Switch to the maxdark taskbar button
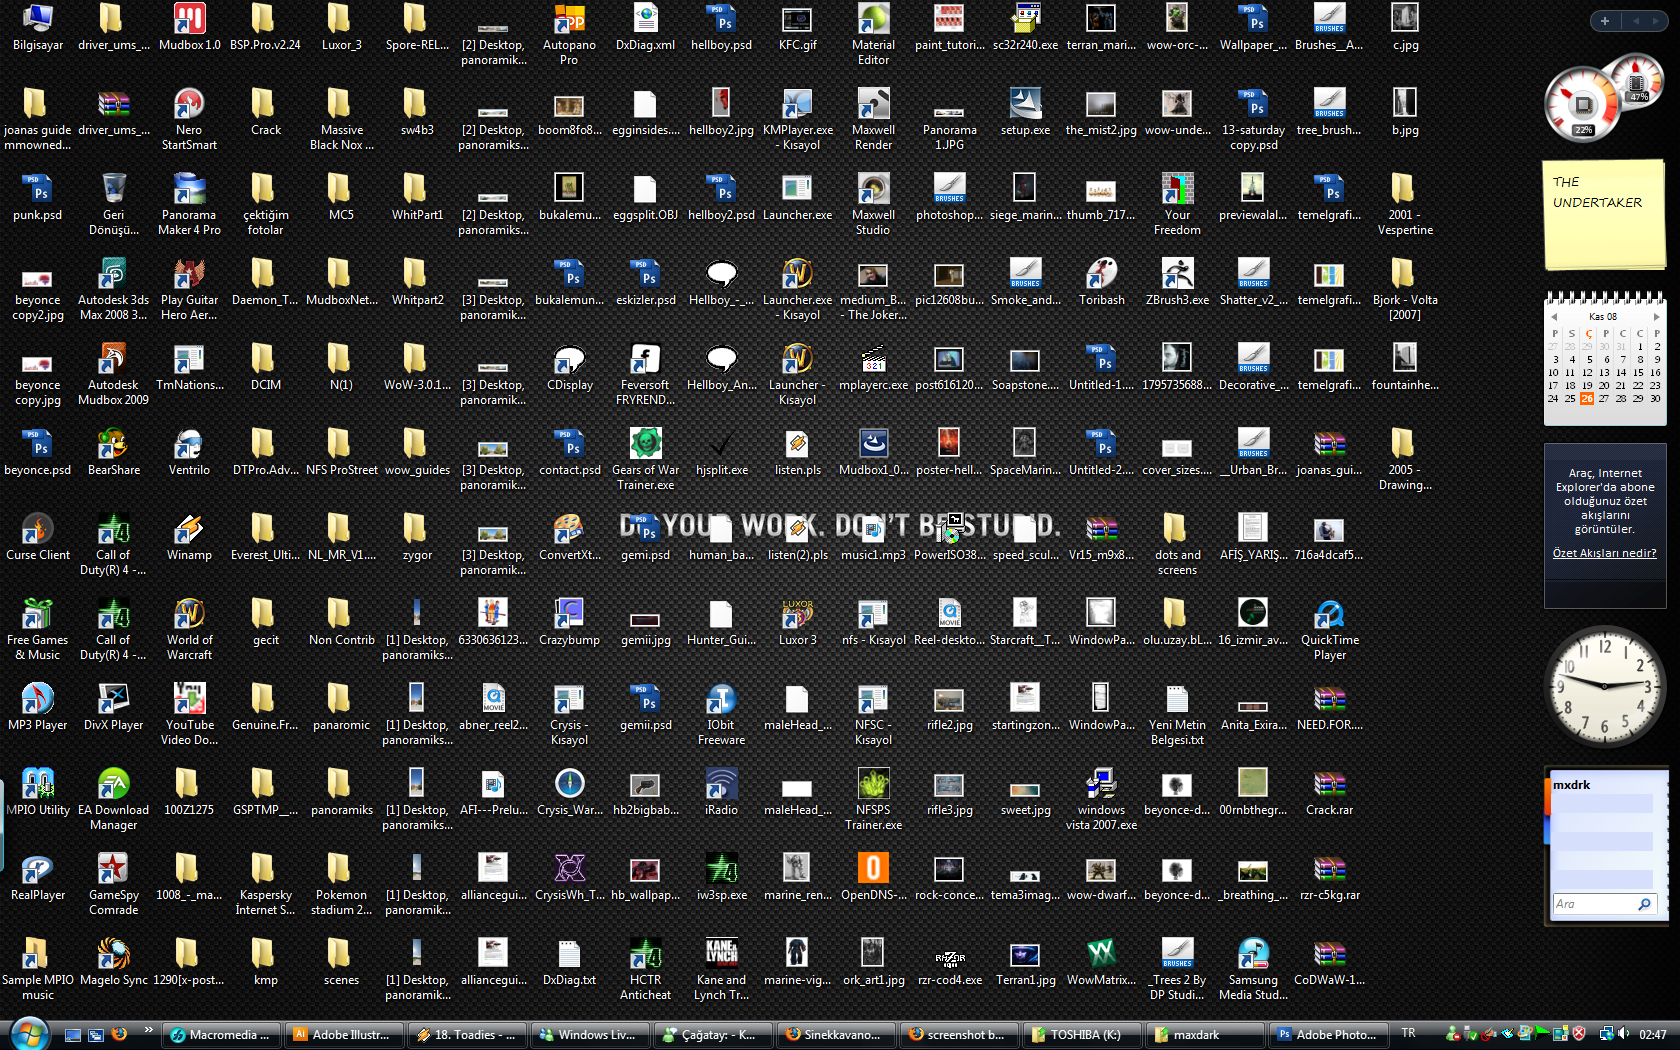The height and width of the screenshot is (1050, 1680). click(1205, 1035)
